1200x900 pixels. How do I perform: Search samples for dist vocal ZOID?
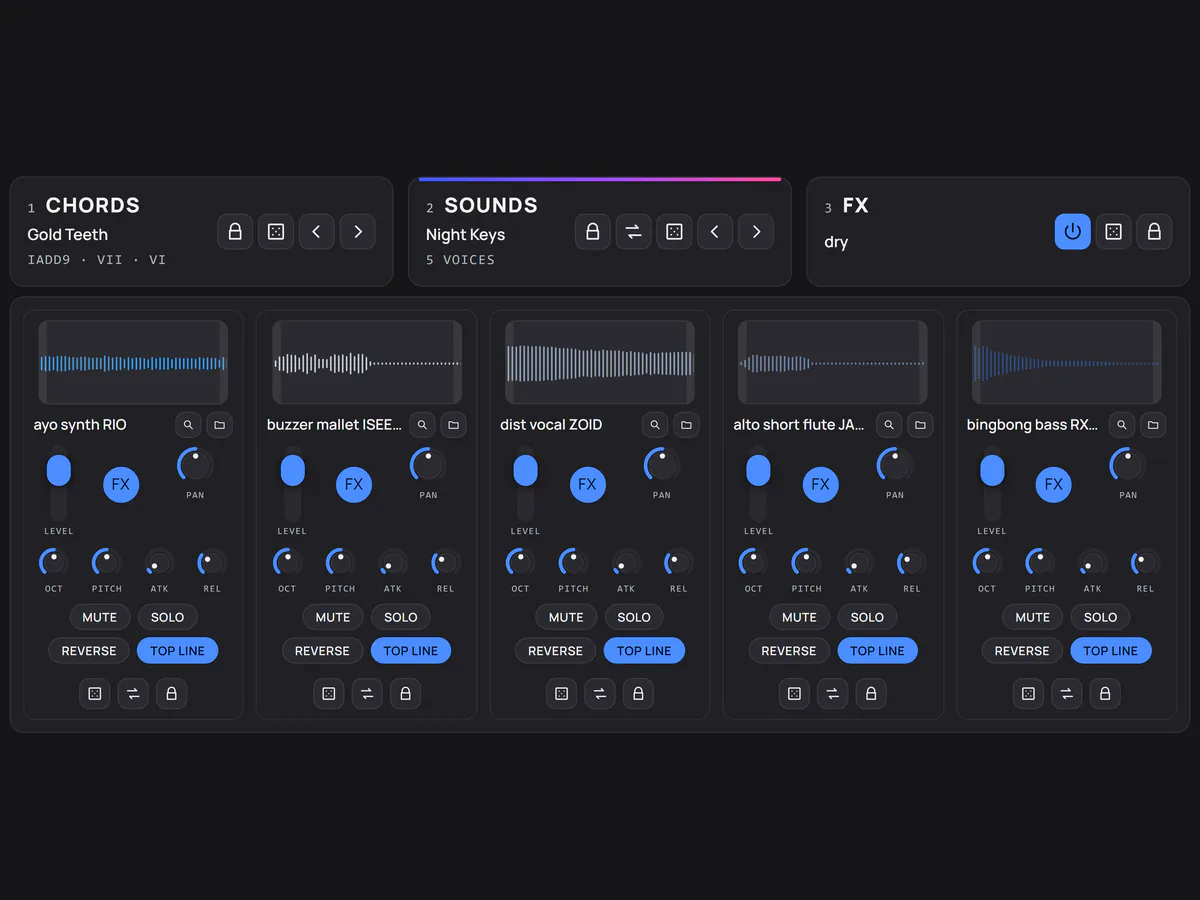pyautogui.click(x=655, y=425)
